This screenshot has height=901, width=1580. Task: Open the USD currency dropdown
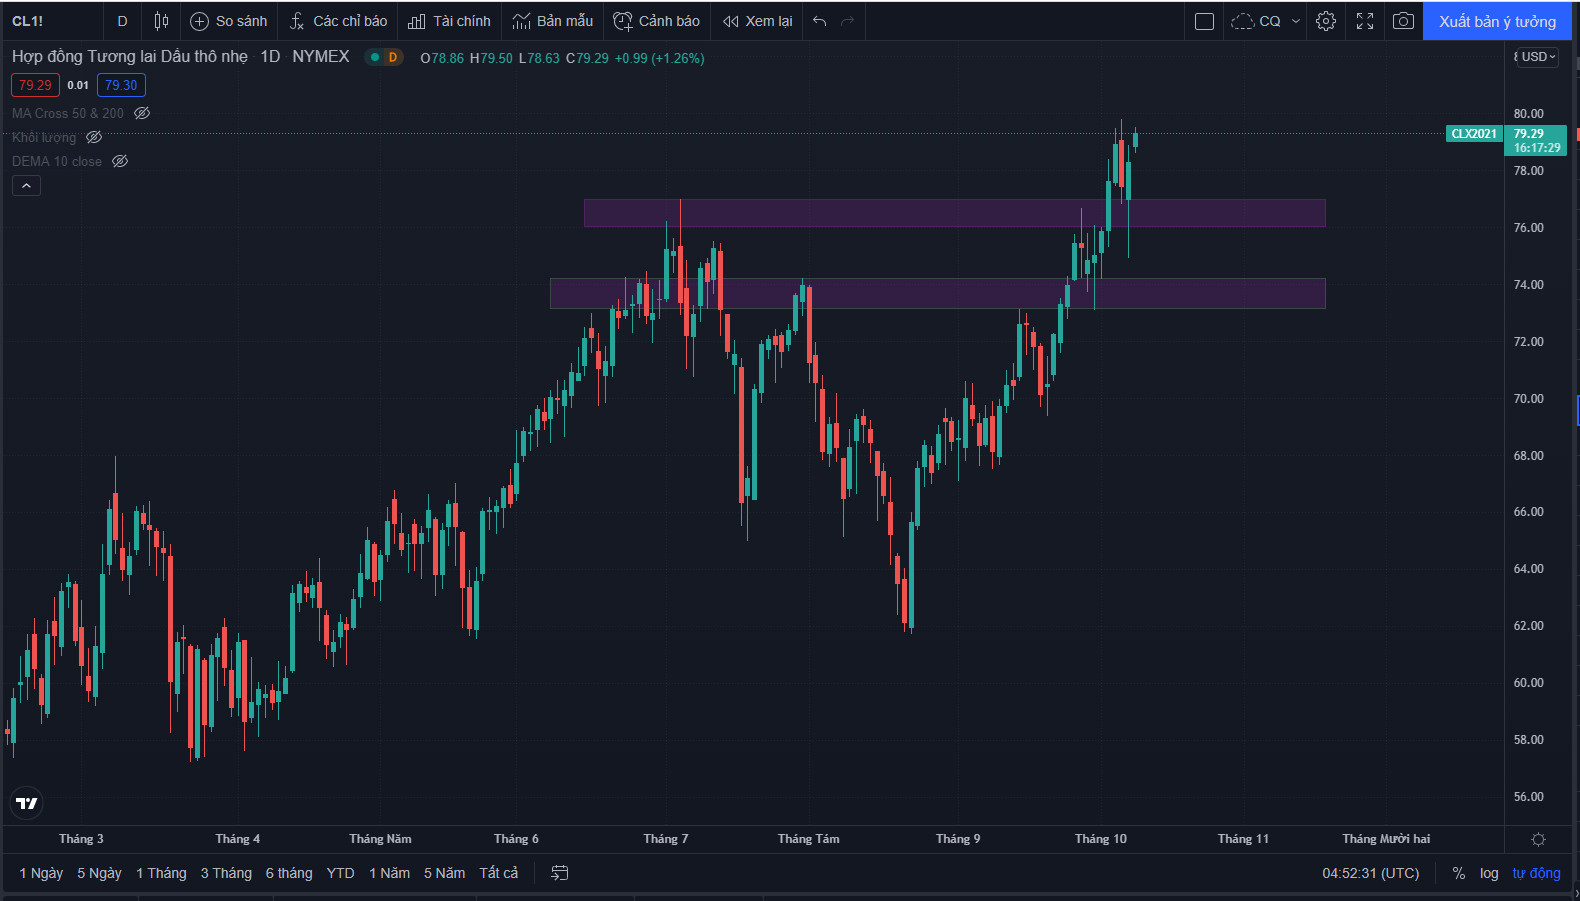[1538, 57]
